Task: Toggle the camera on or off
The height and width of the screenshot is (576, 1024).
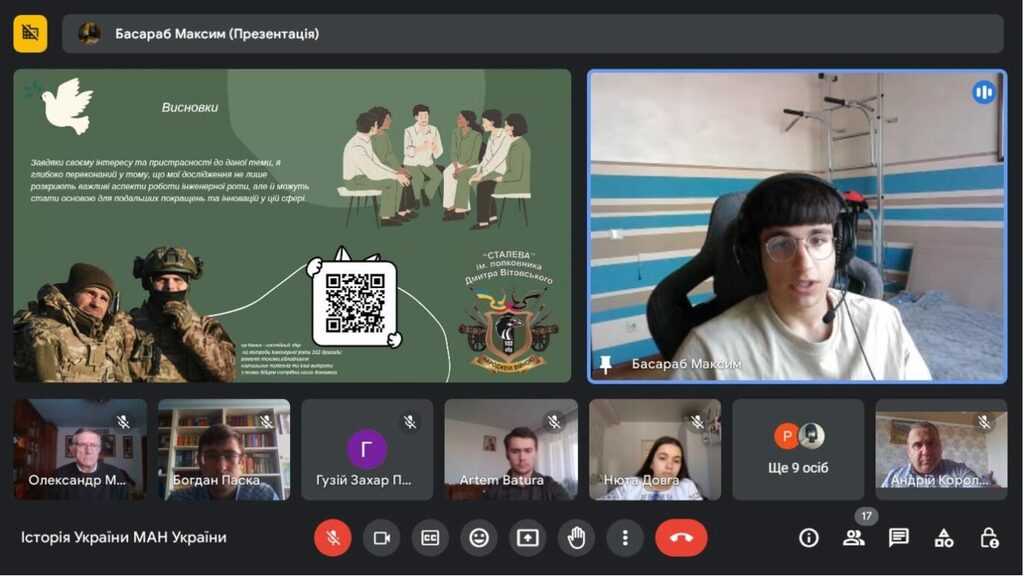Action: (381, 538)
